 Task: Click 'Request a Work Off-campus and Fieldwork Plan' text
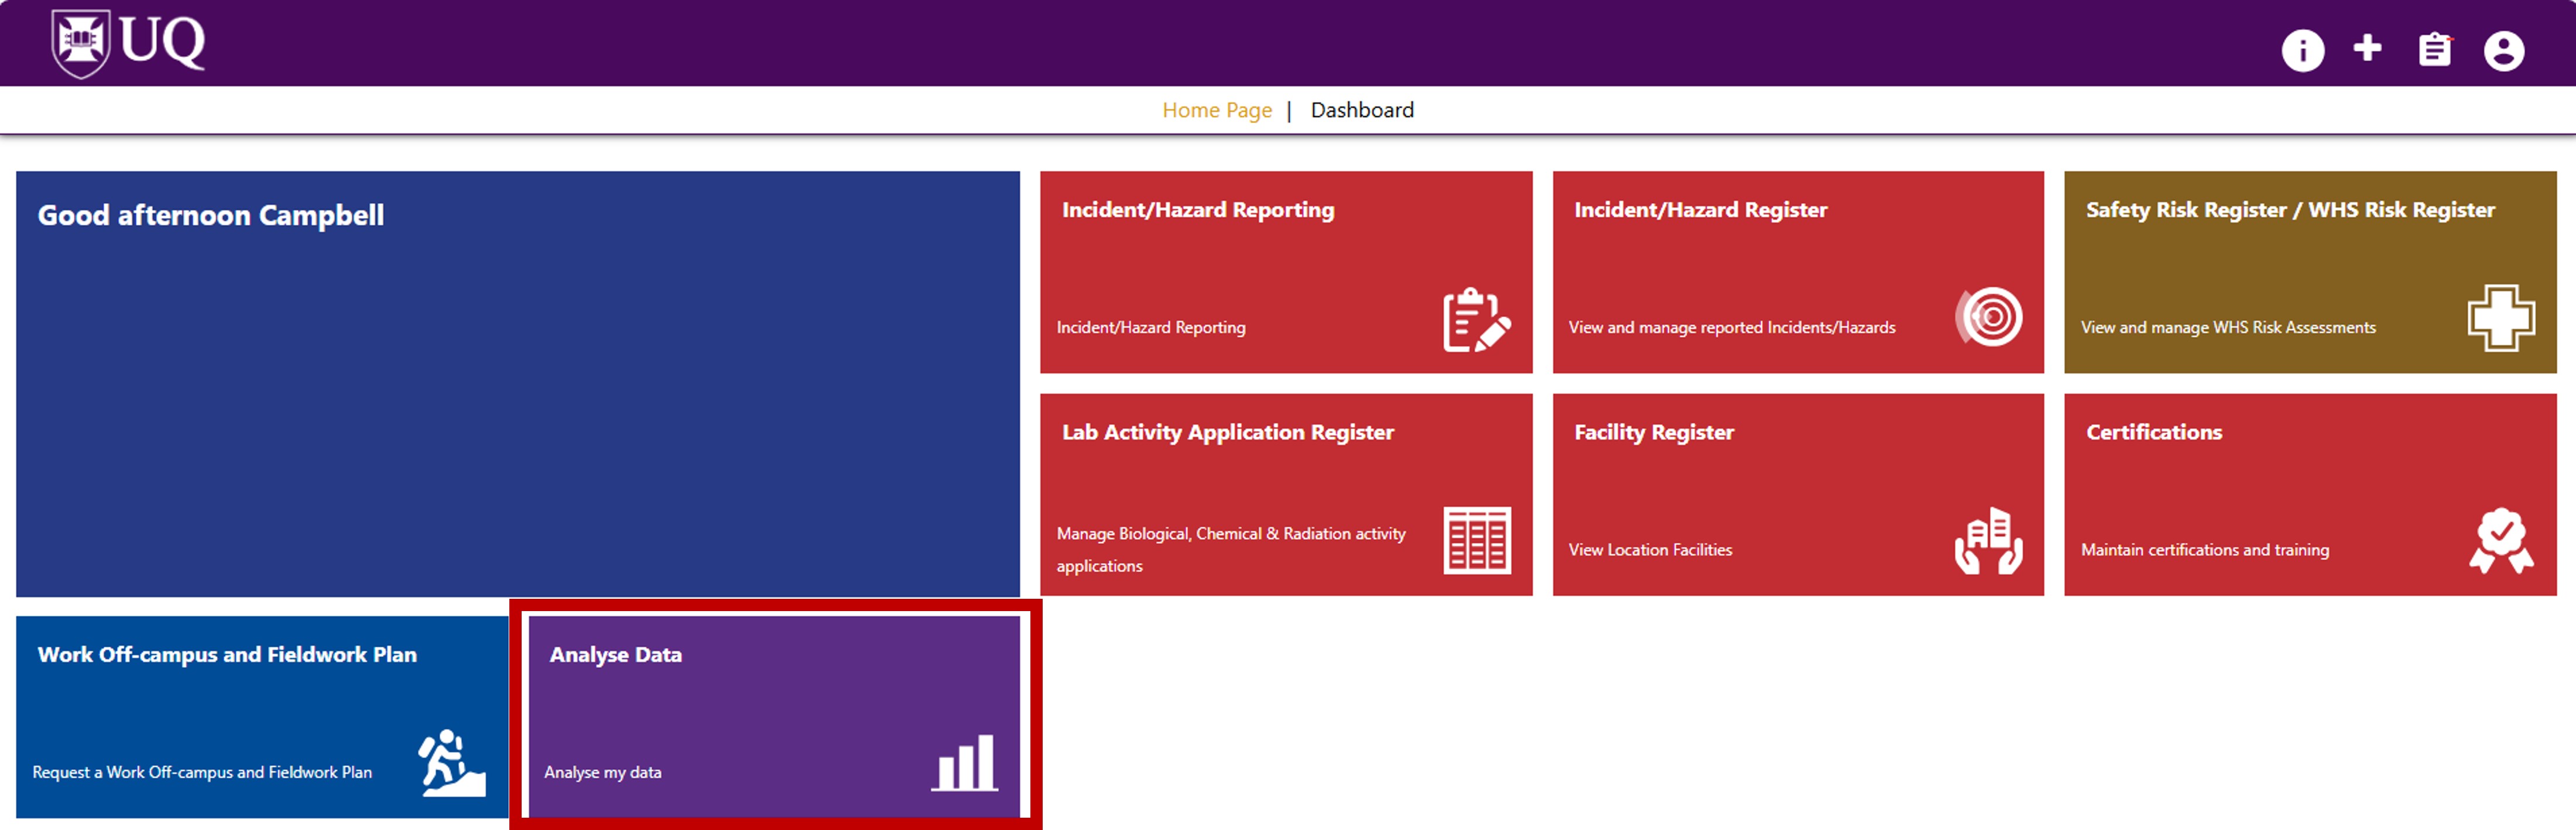pos(202,772)
